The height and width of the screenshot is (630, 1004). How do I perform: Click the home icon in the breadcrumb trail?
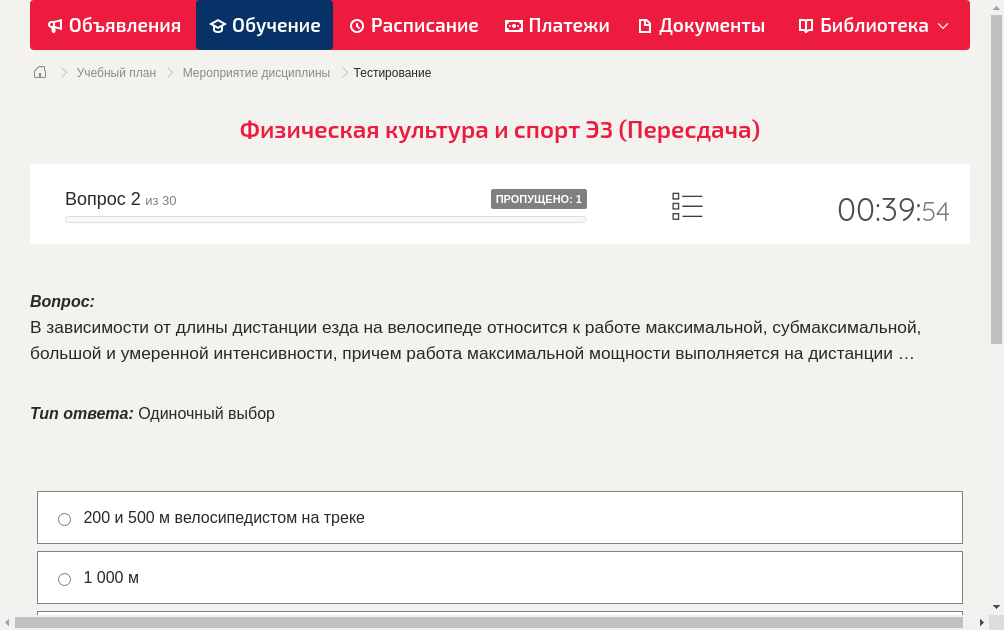[x=40, y=72]
